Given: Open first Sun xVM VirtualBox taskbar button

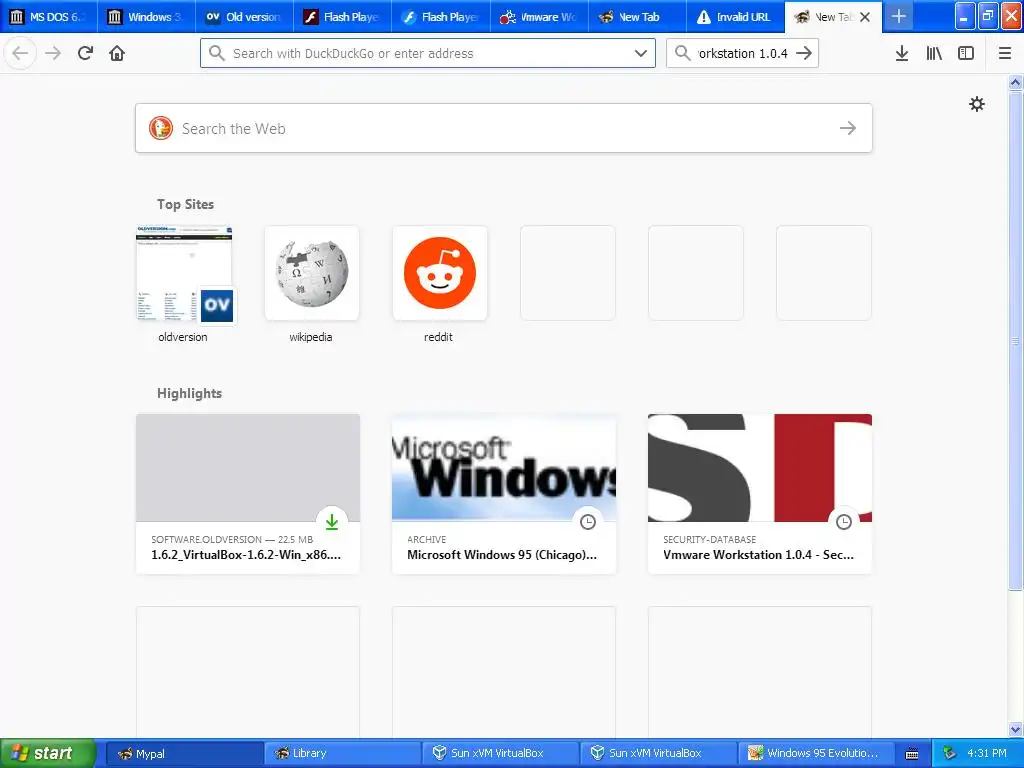Looking at the screenshot, I should pyautogui.click(x=500, y=753).
